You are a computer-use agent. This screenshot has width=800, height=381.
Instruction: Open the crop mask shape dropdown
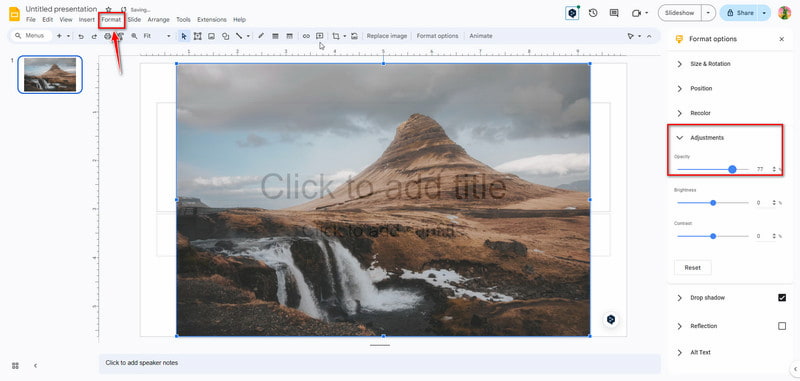pos(344,36)
